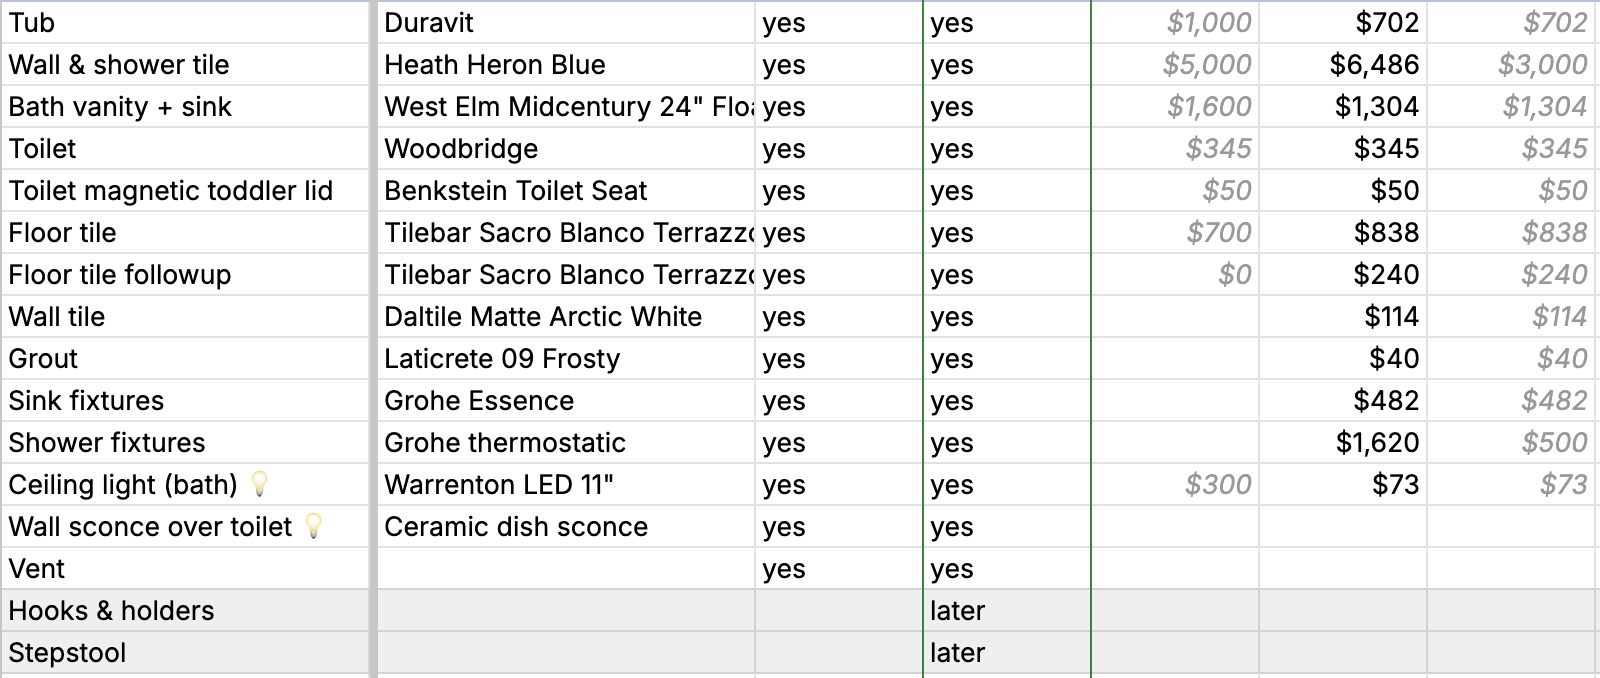The height and width of the screenshot is (678, 1600).
Task: Select the Floor tile followup row label
Action: coord(185,274)
